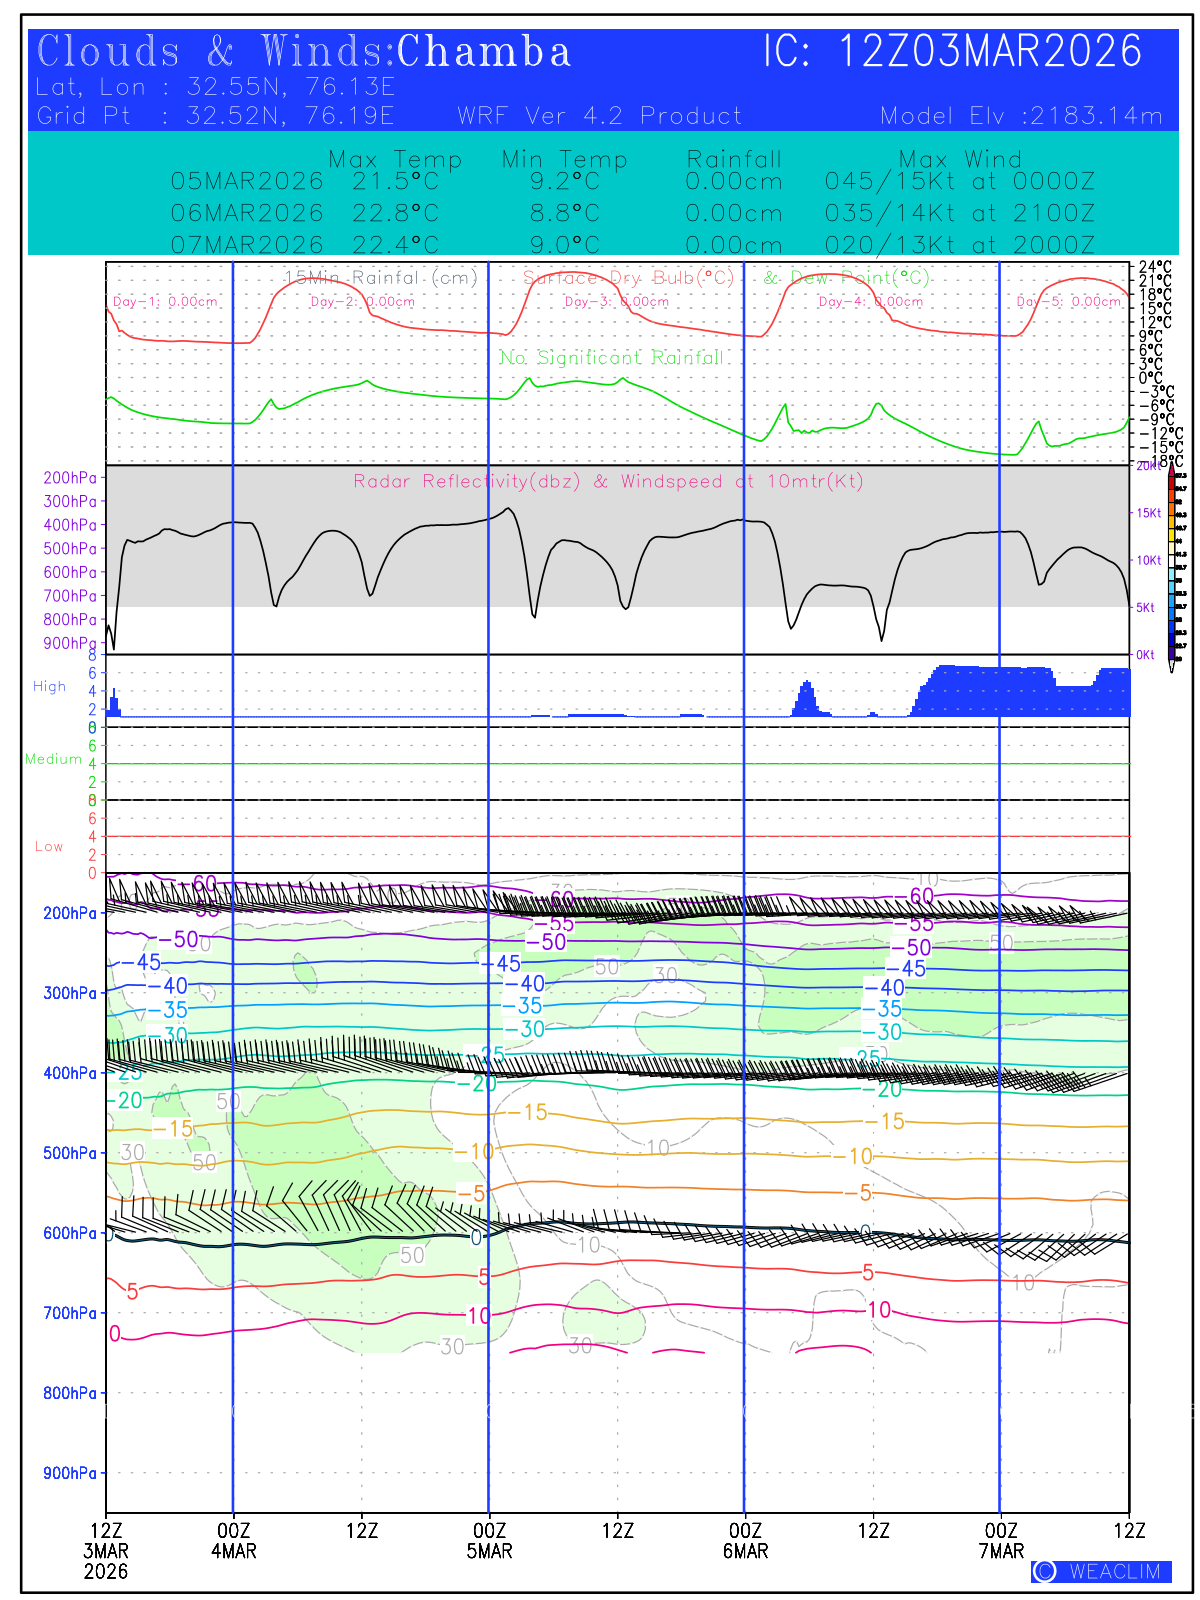
Task: Click the IC: 12Z03MAR2026 header text
Action: [x=952, y=52]
